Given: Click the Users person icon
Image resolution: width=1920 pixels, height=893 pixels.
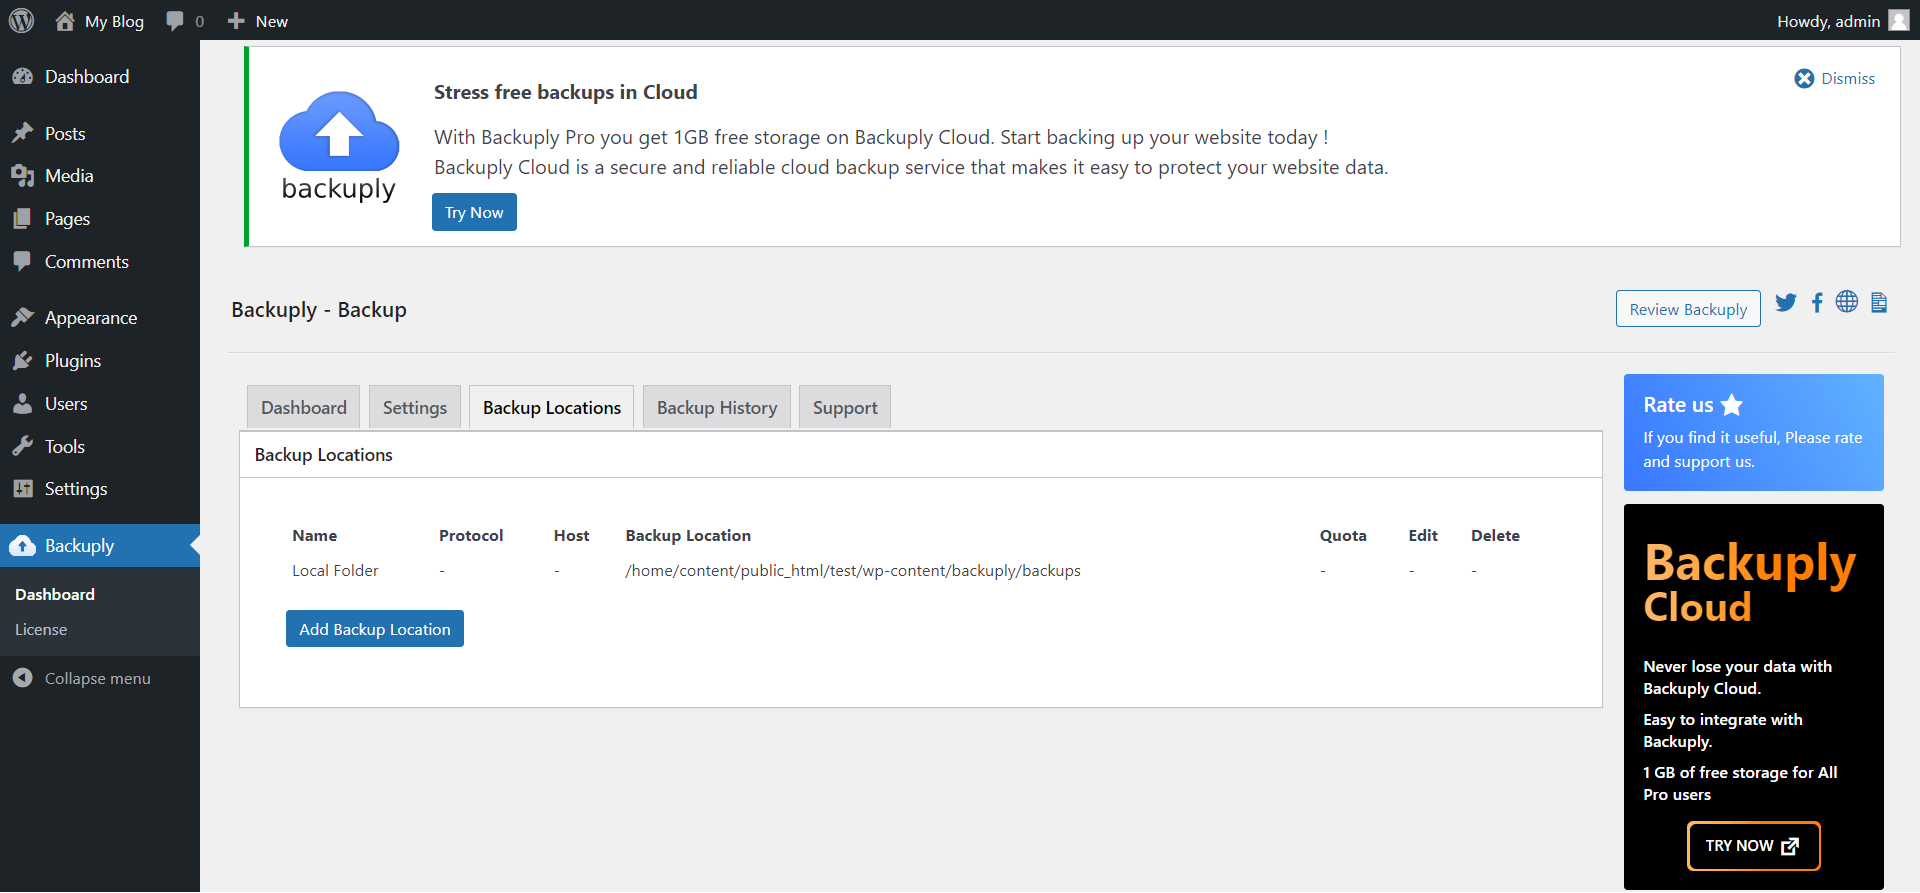Looking at the screenshot, I should (22, 403).
